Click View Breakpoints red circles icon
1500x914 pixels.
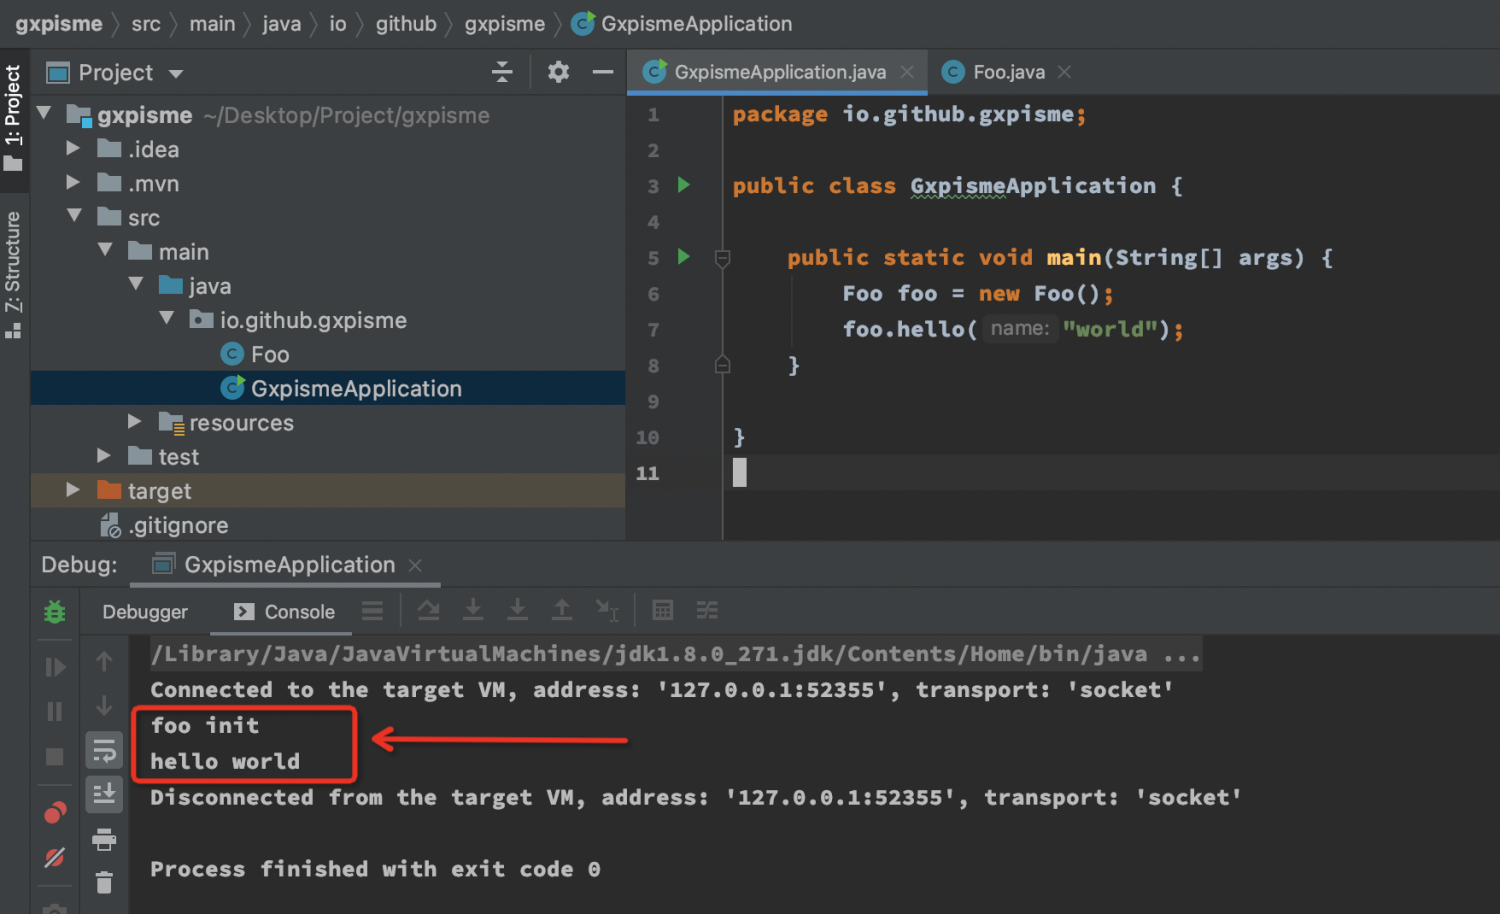(x=55, y=813)
